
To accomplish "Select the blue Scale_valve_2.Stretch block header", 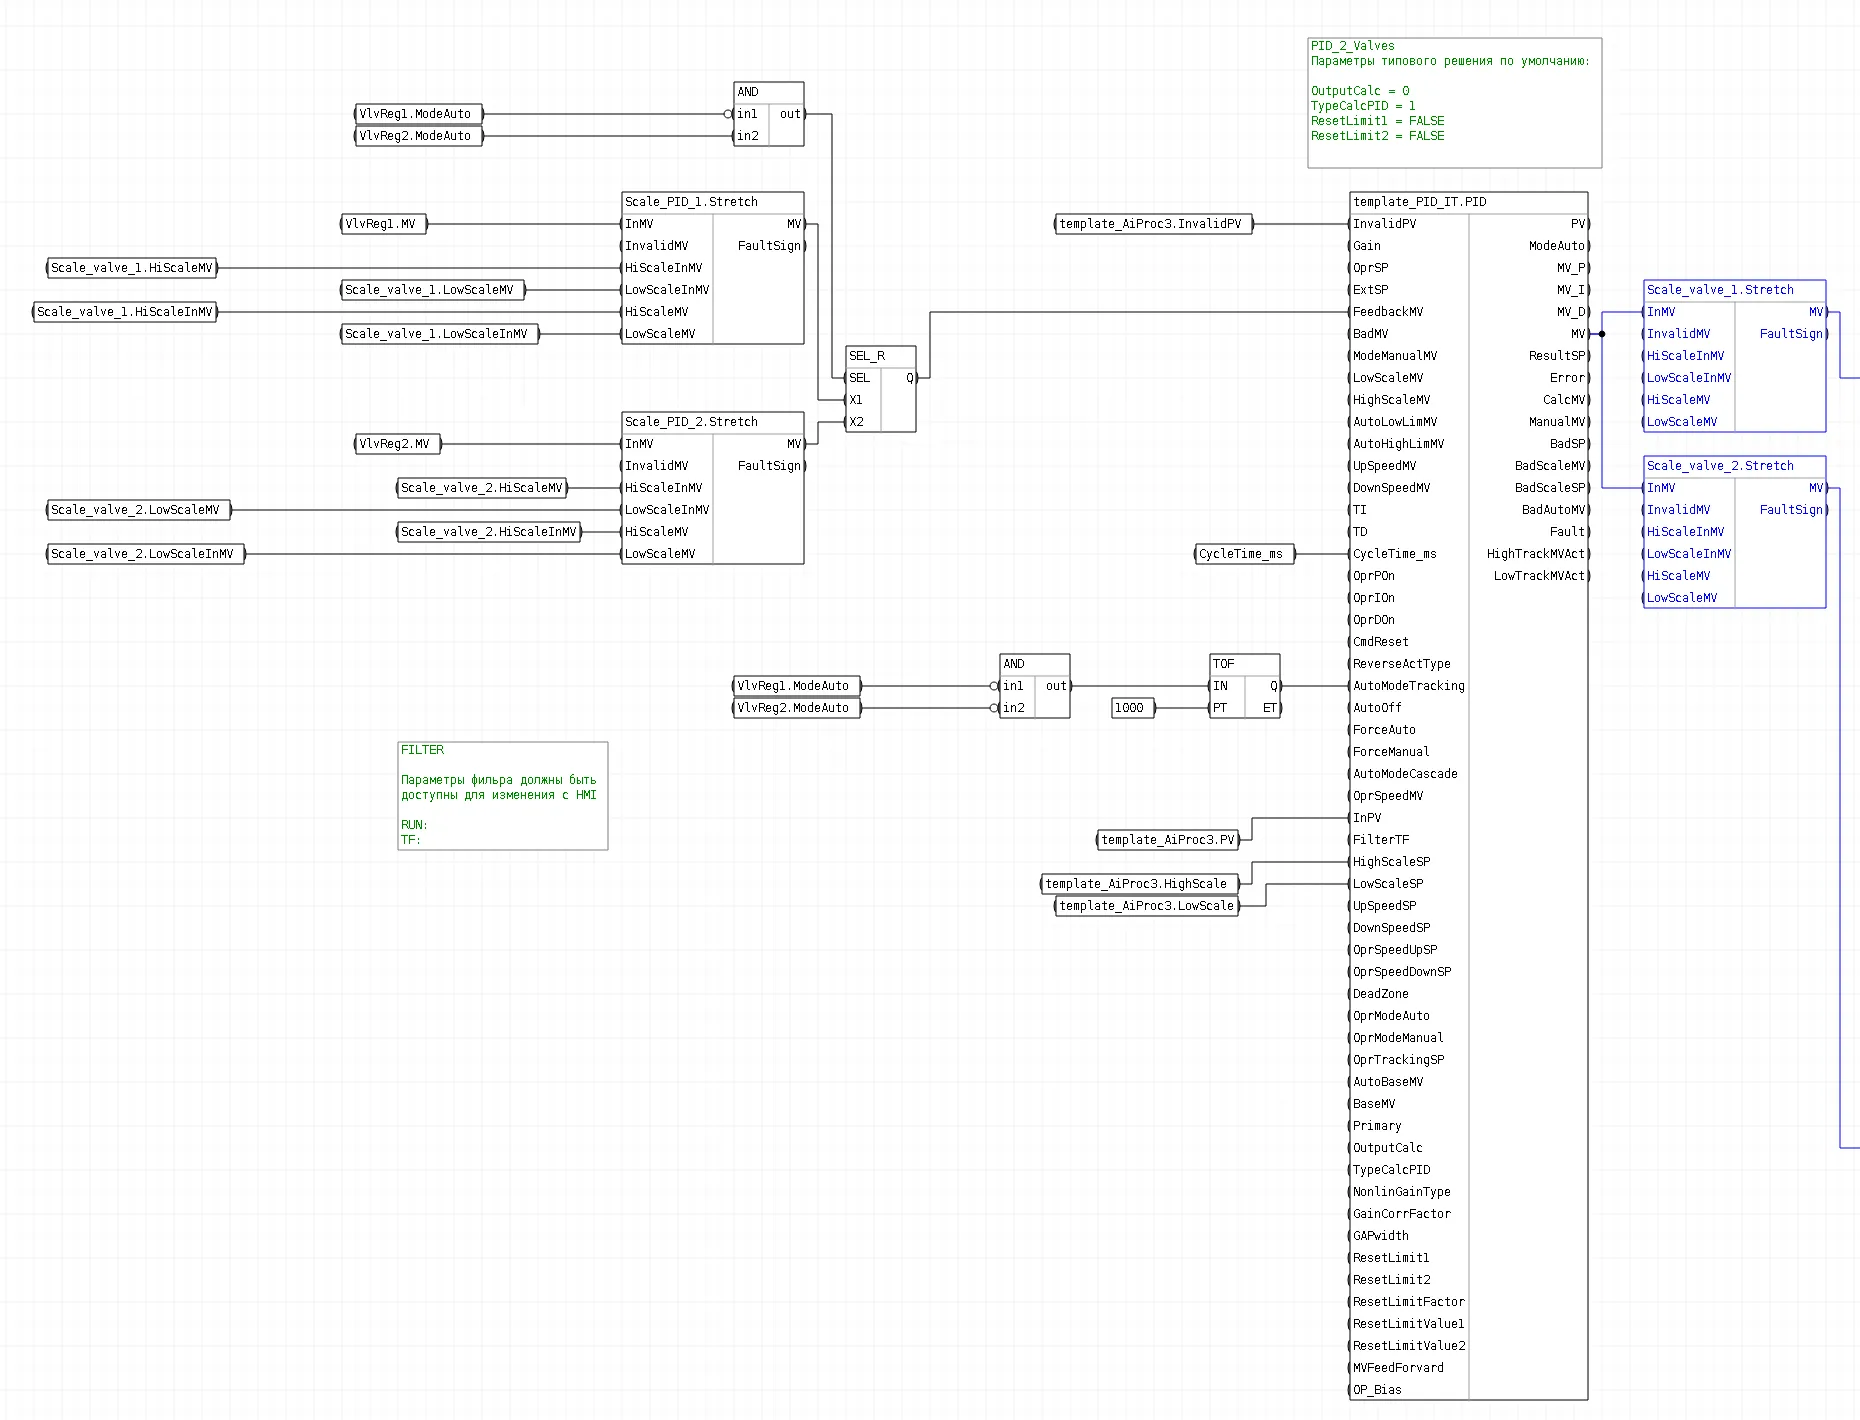I will pyautogui.click(x=1735, y=466).
